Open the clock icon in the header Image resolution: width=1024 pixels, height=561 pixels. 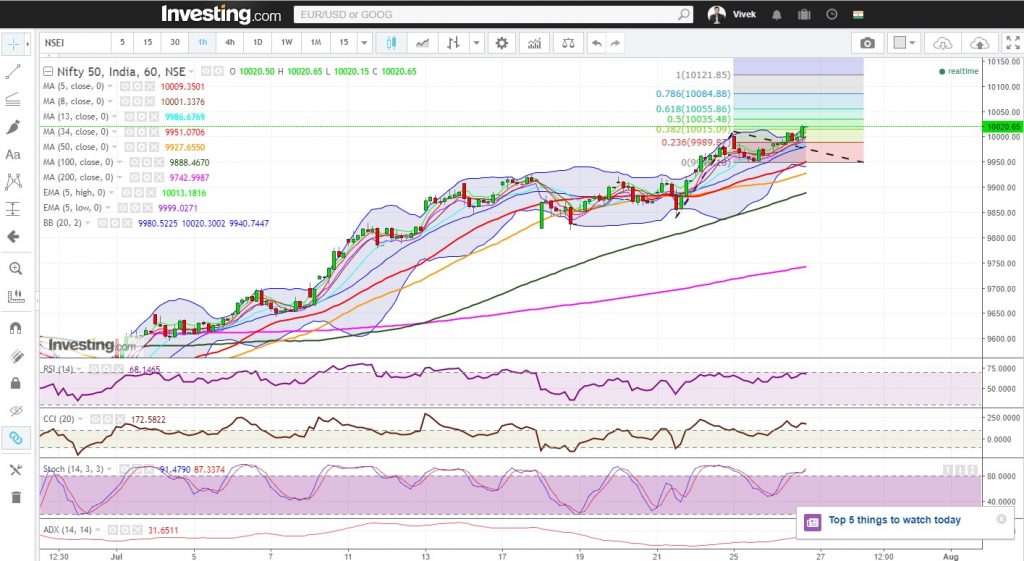(x=832, y=14)
